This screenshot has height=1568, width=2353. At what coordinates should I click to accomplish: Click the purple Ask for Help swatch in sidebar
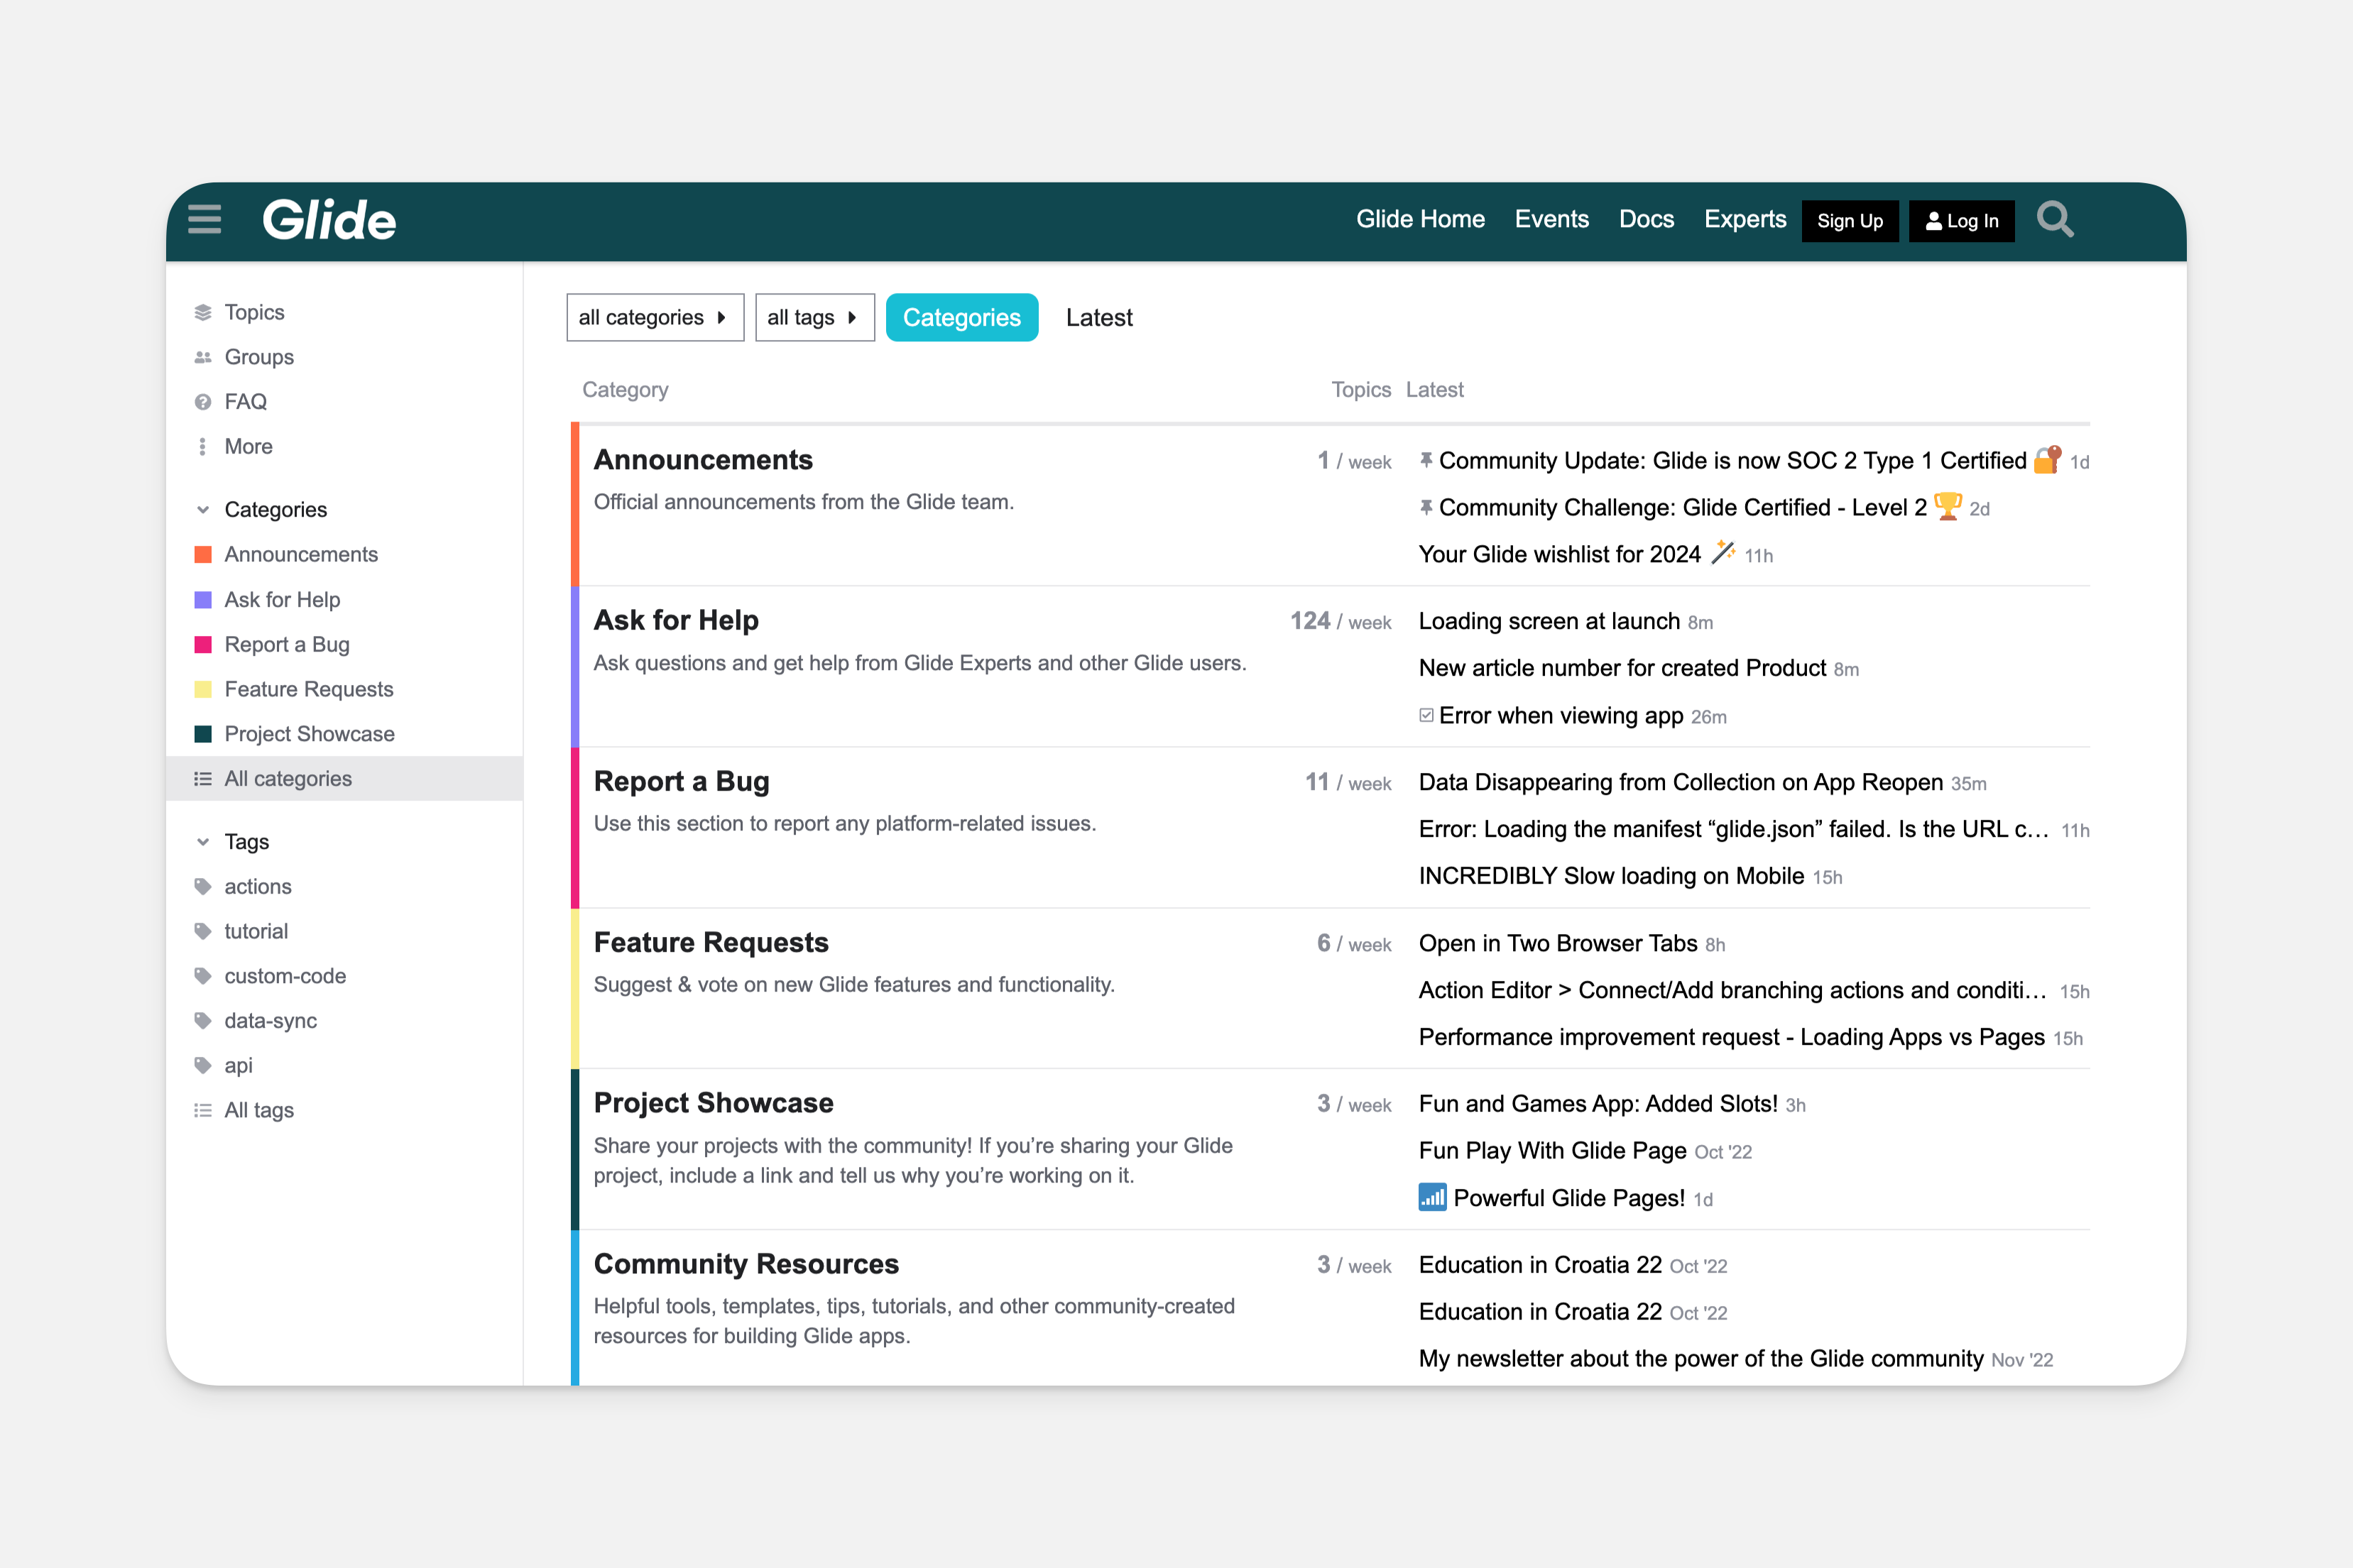(203, 599)
